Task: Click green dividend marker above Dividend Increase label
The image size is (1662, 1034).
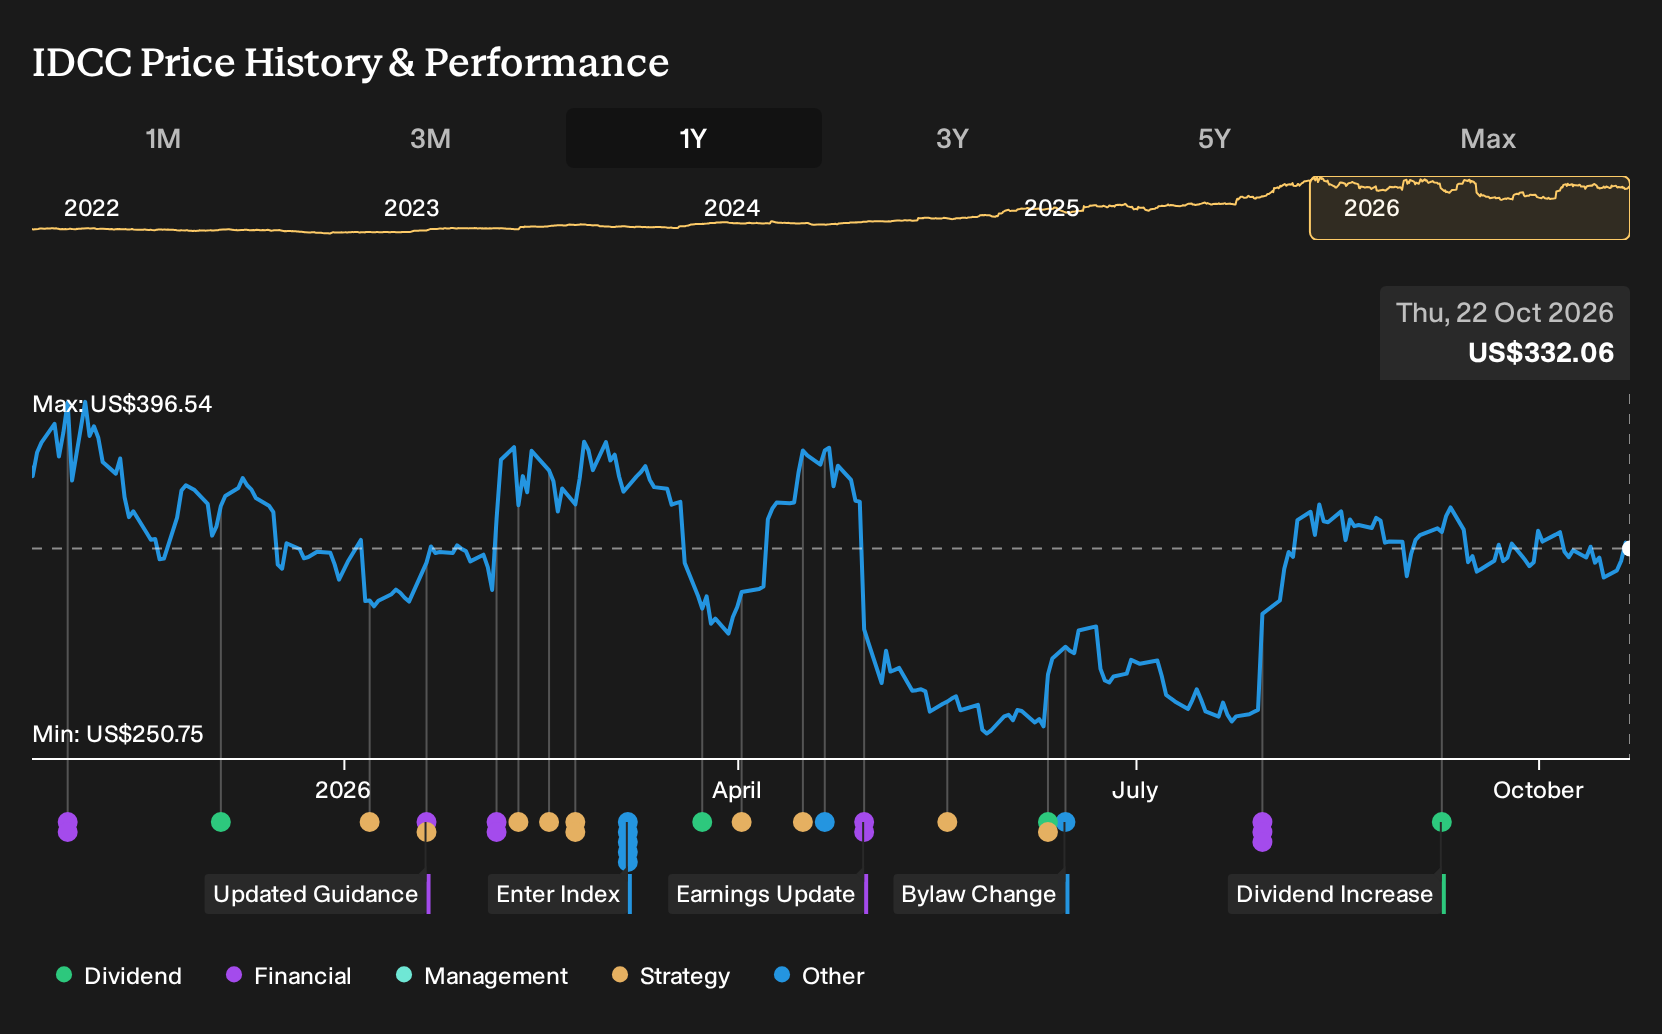Action: [x=1441, y=822]
